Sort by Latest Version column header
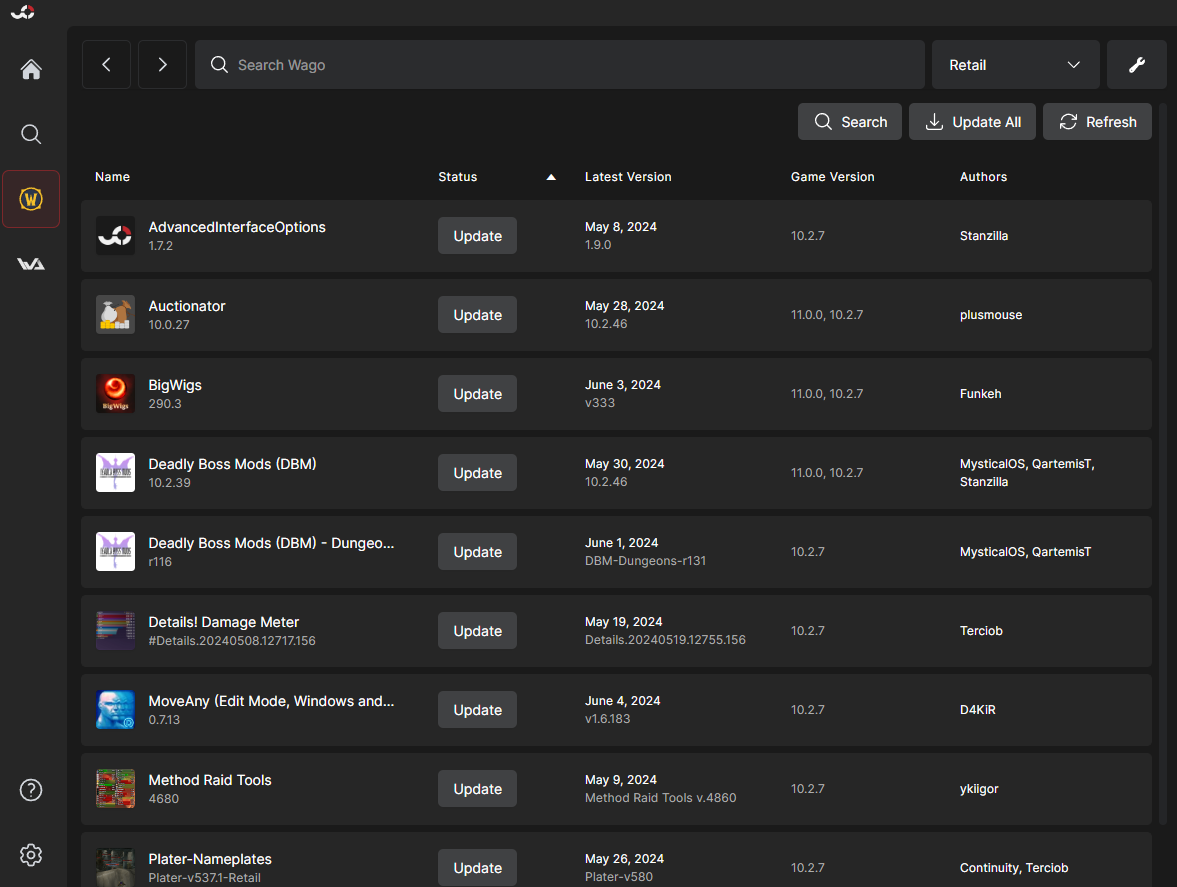 [x=628, y=177]
